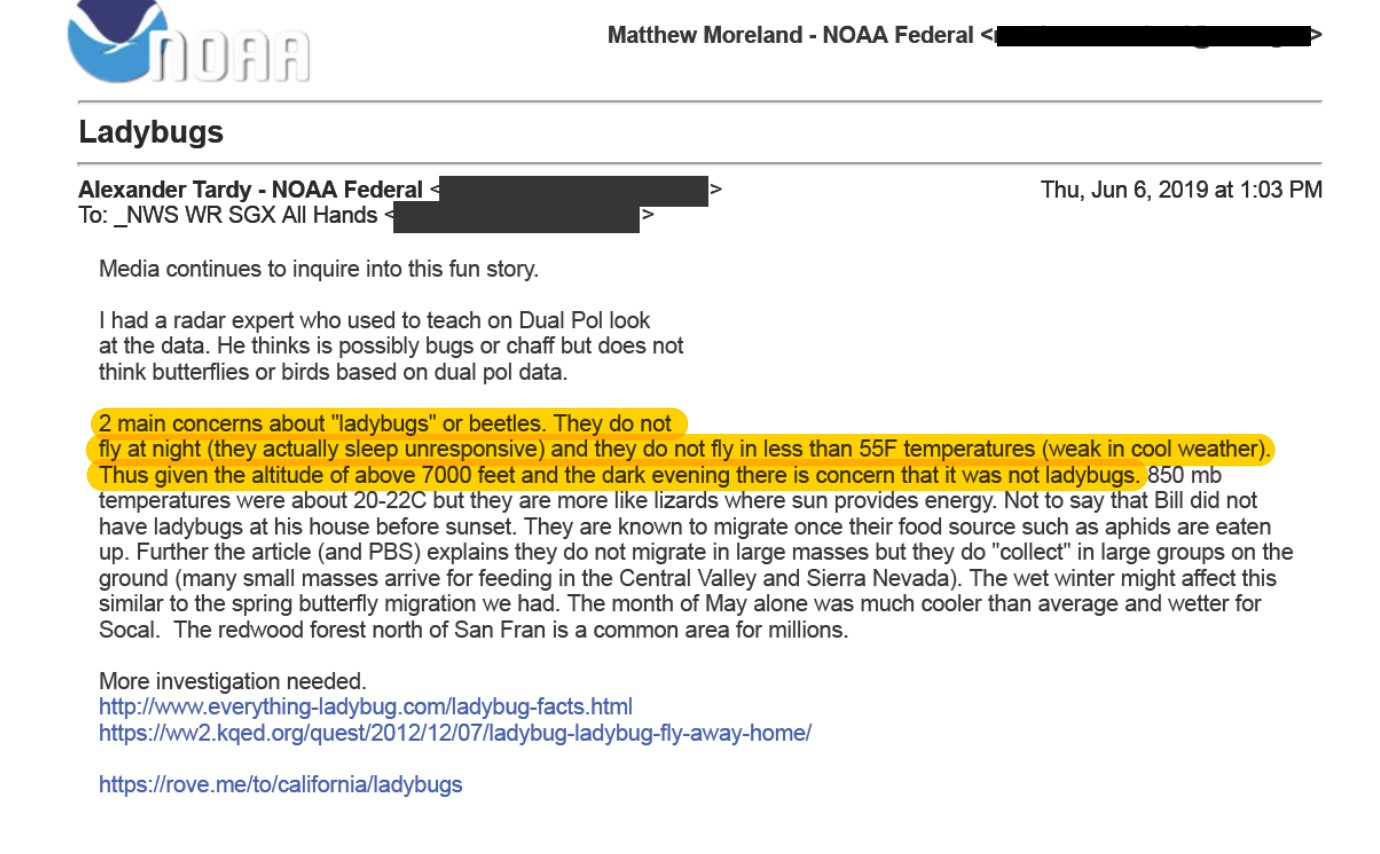1380x854 pixels.
Task: Click the Ladybugs subject heading
Action: click(151, 132)
